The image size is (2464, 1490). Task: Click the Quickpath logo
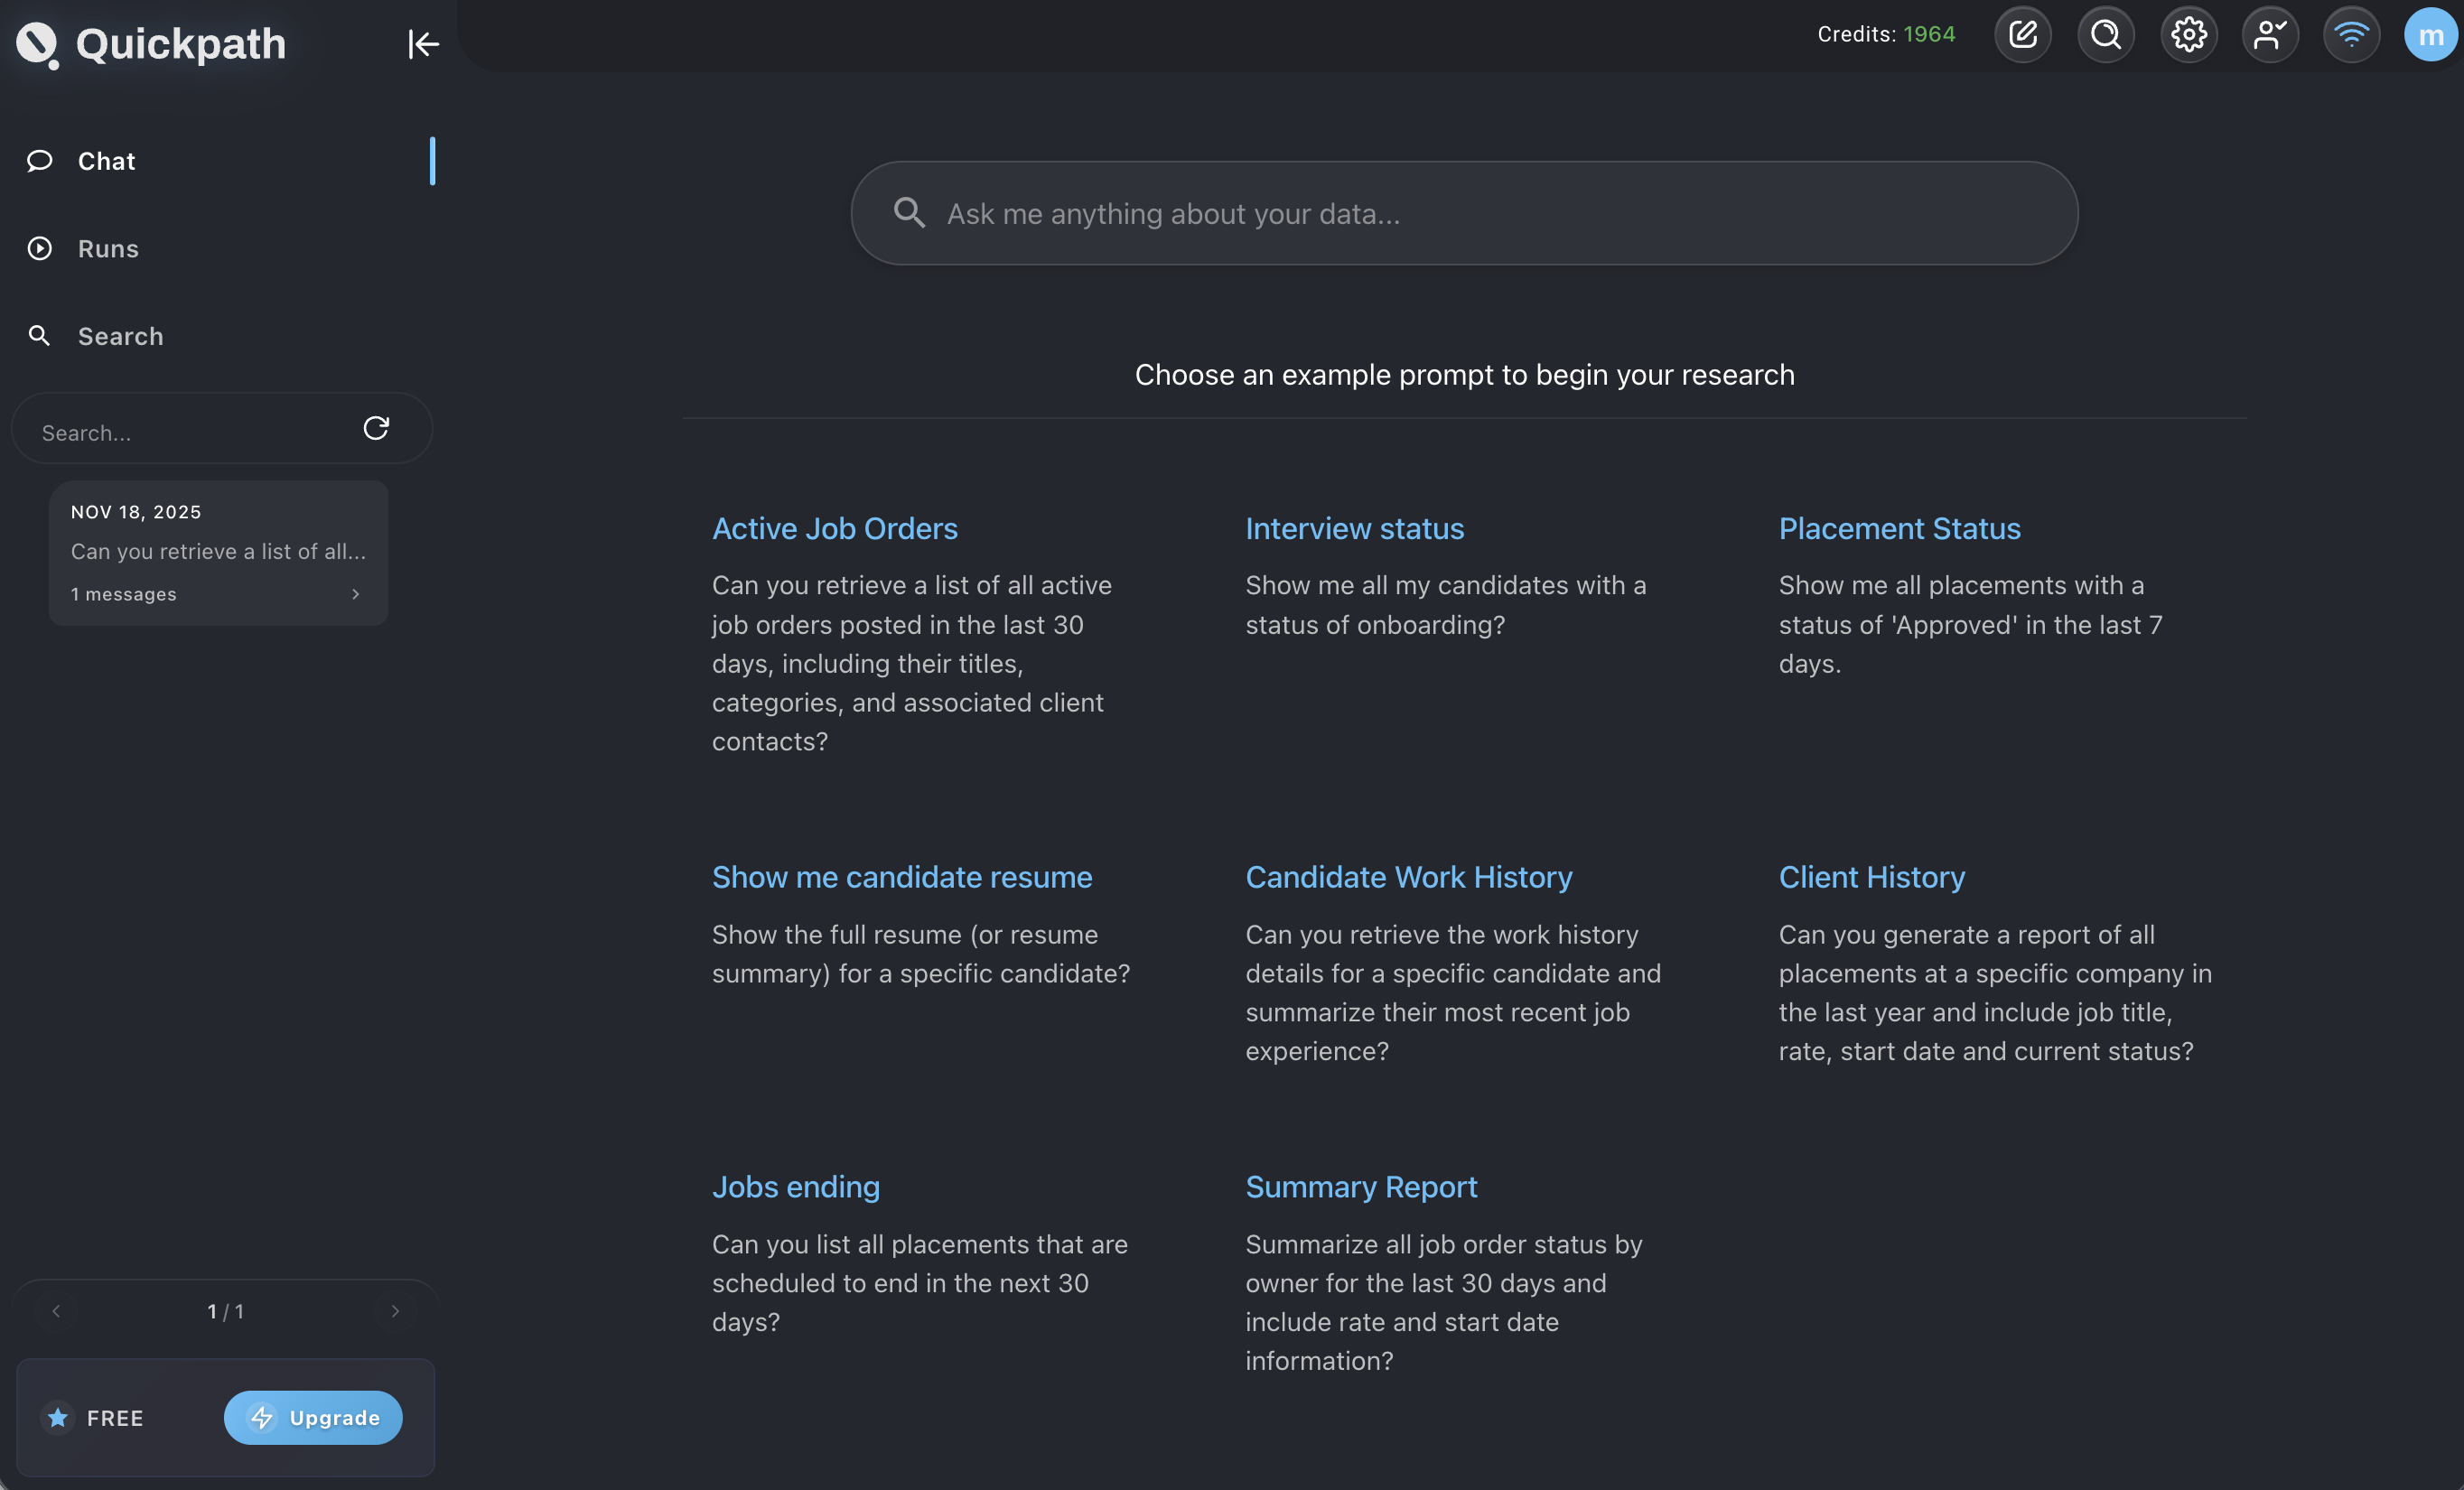tap(38, 44)
